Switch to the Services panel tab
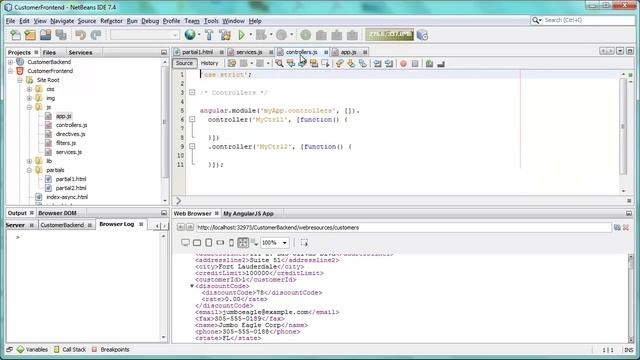This screenshot has height=360, width=640. 80,52
